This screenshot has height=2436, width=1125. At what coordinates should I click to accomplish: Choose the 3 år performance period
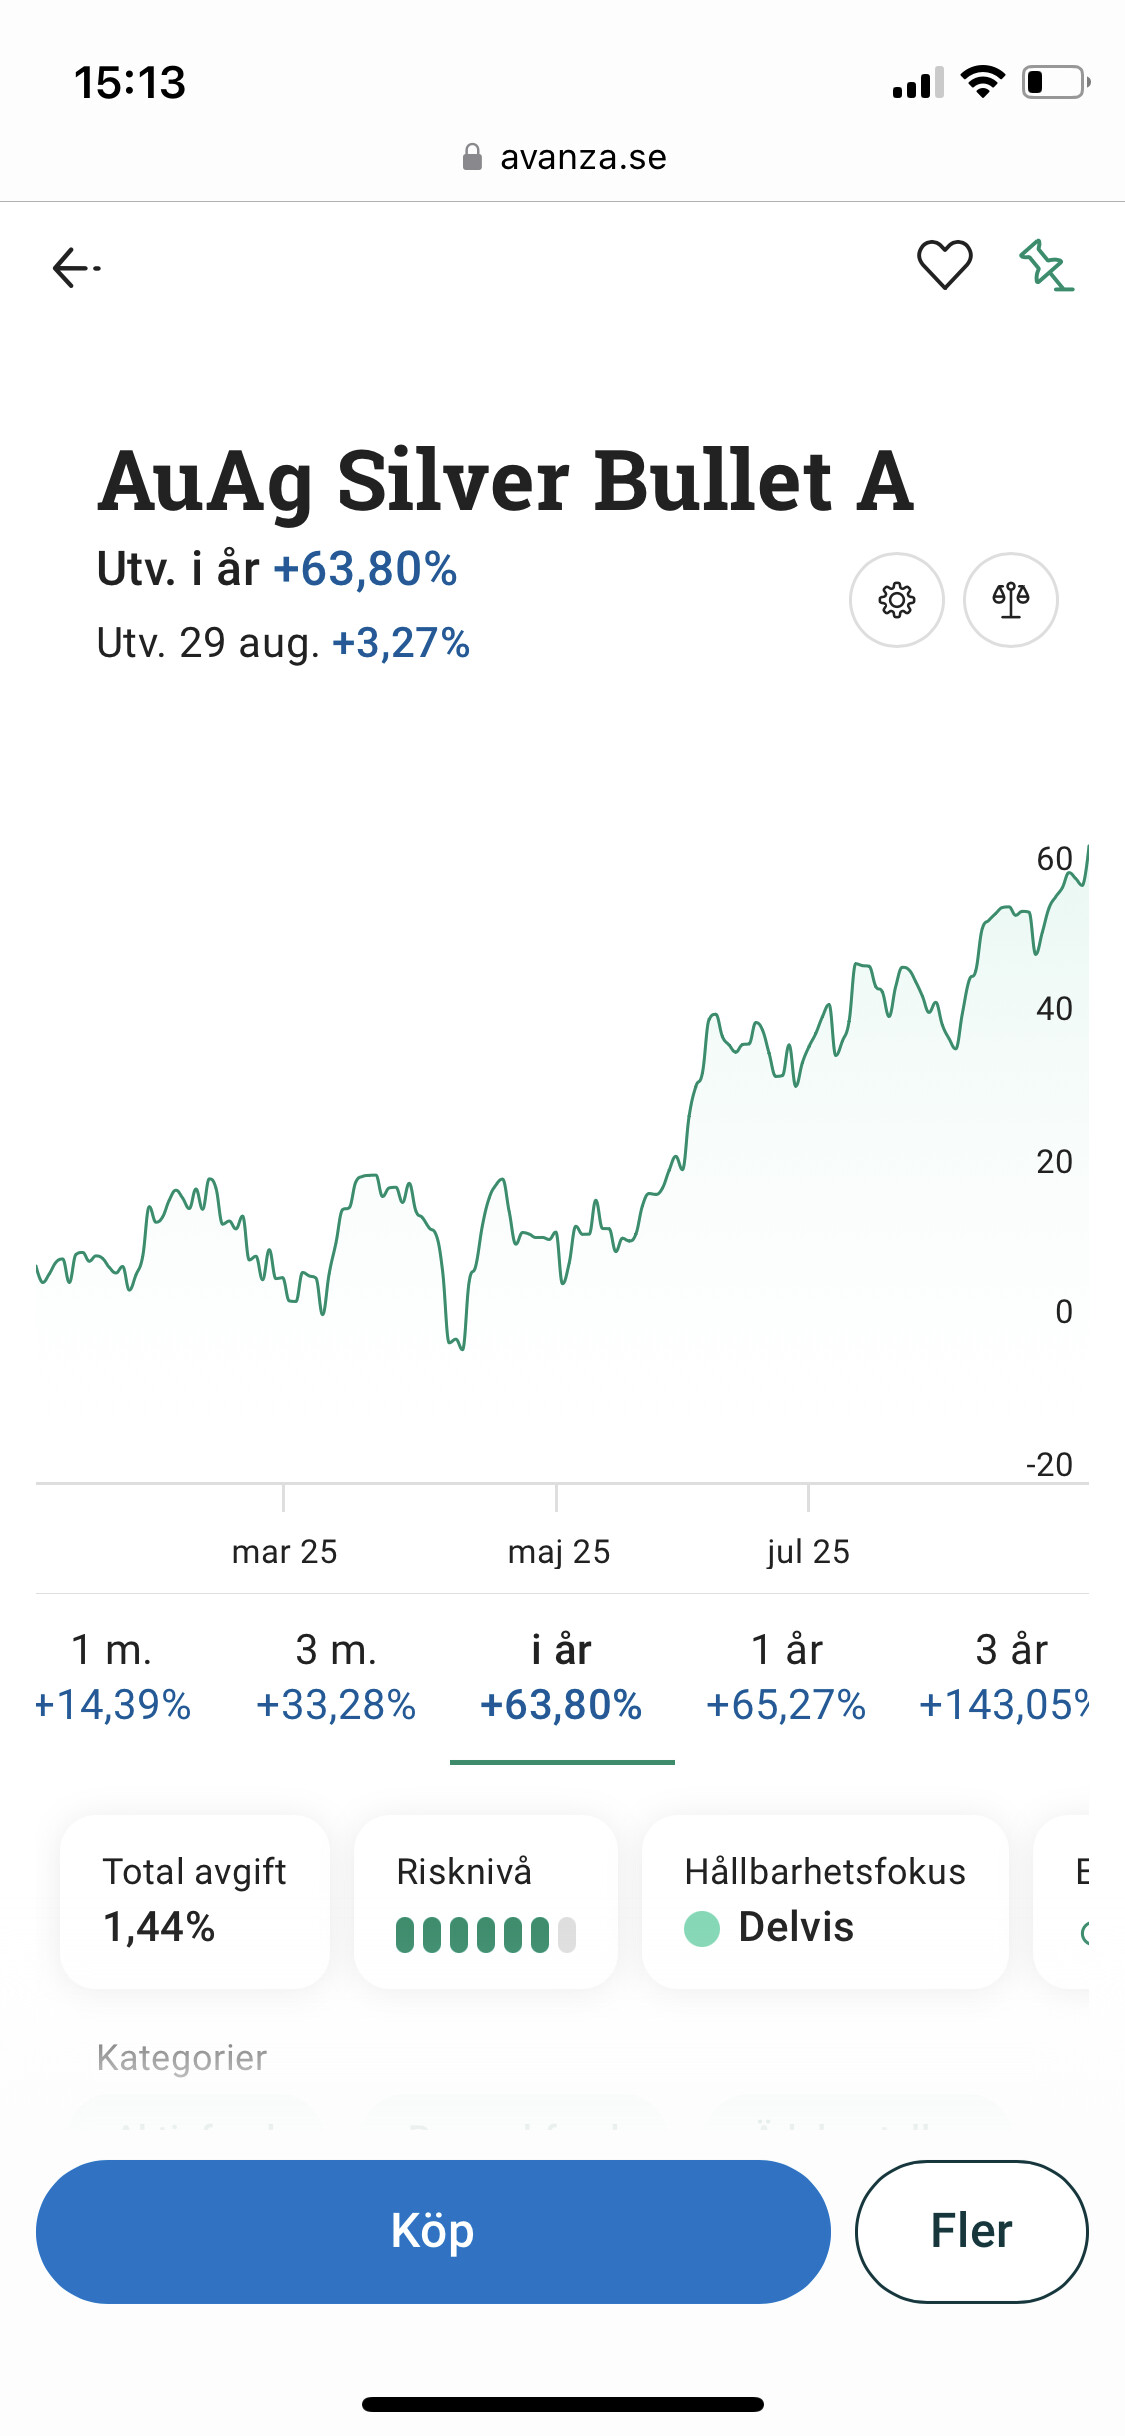click(1008, 1677)
